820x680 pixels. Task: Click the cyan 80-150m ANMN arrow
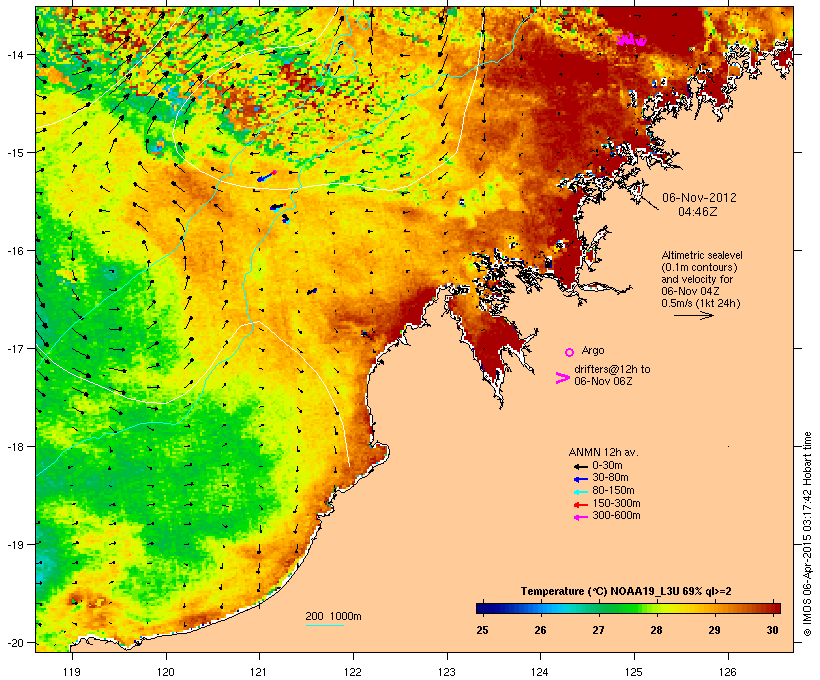coord(581,492)
